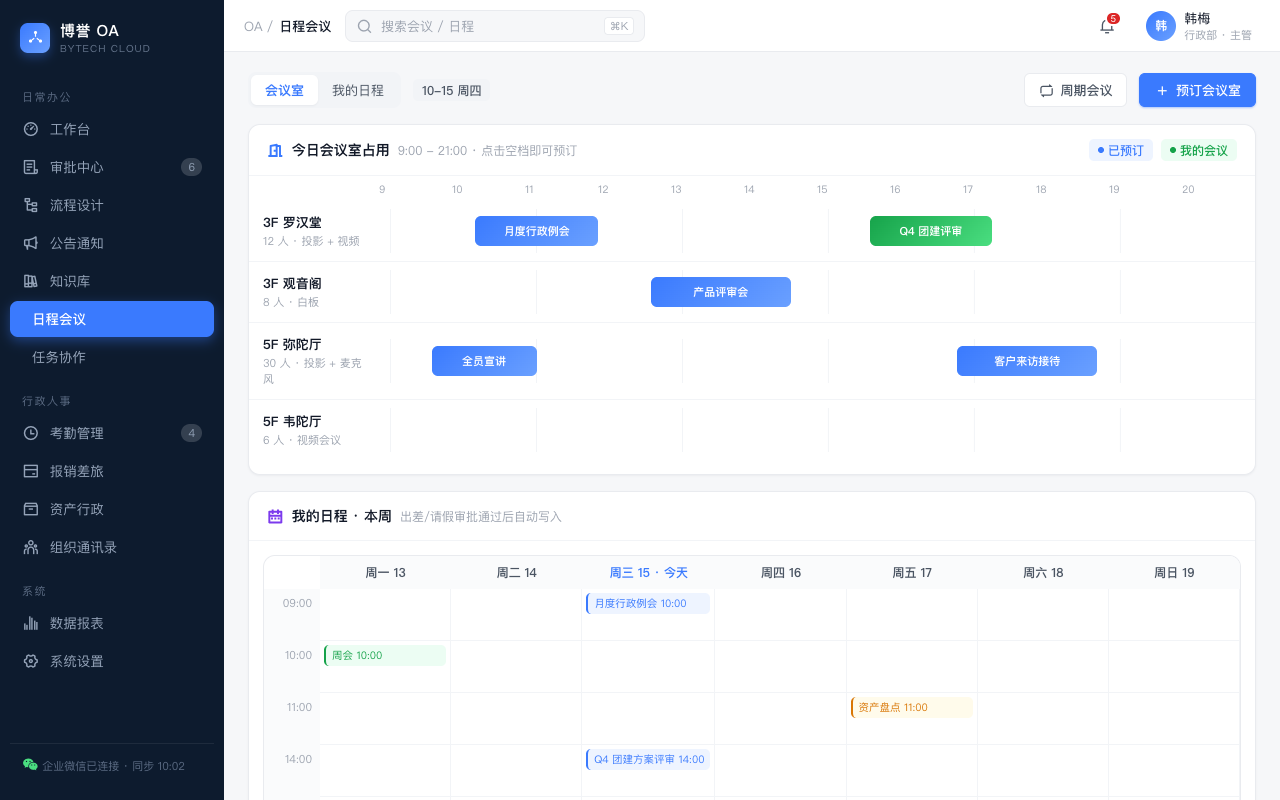
Task: Click the 系统设置 gear icon
Action: [31, 661]
